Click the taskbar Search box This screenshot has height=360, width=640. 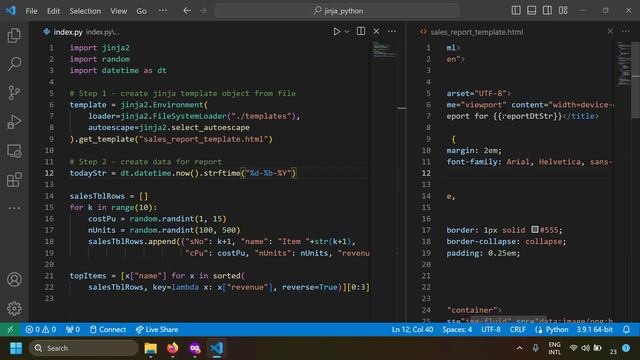pos(84,348)
